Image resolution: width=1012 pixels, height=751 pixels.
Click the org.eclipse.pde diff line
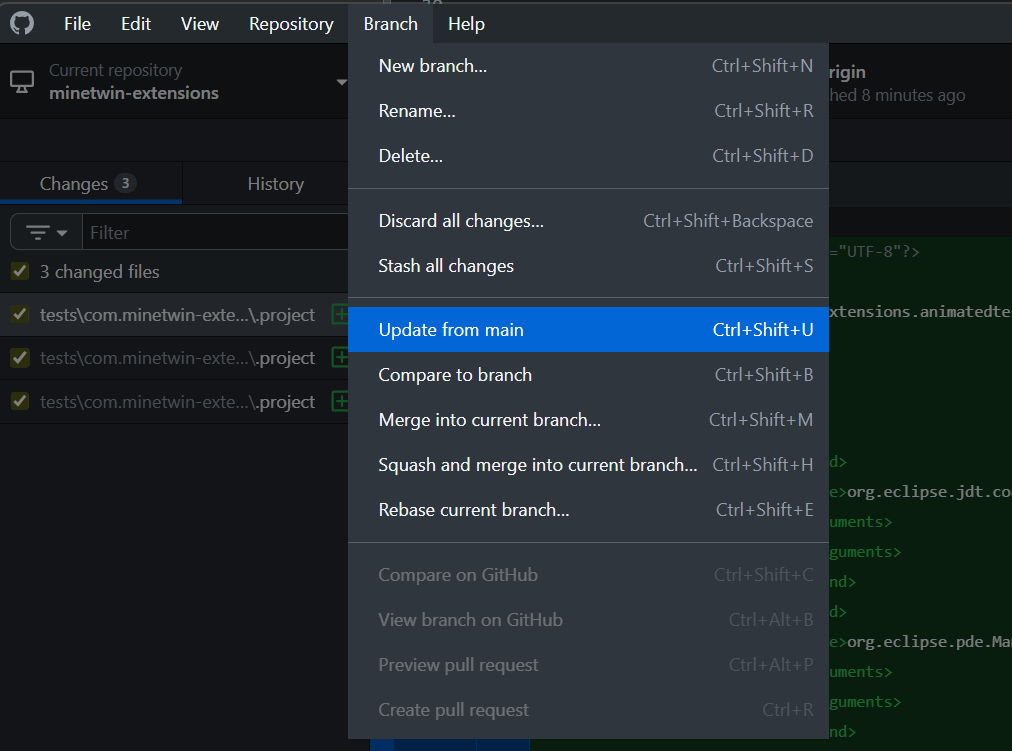[x=920, y=642]
